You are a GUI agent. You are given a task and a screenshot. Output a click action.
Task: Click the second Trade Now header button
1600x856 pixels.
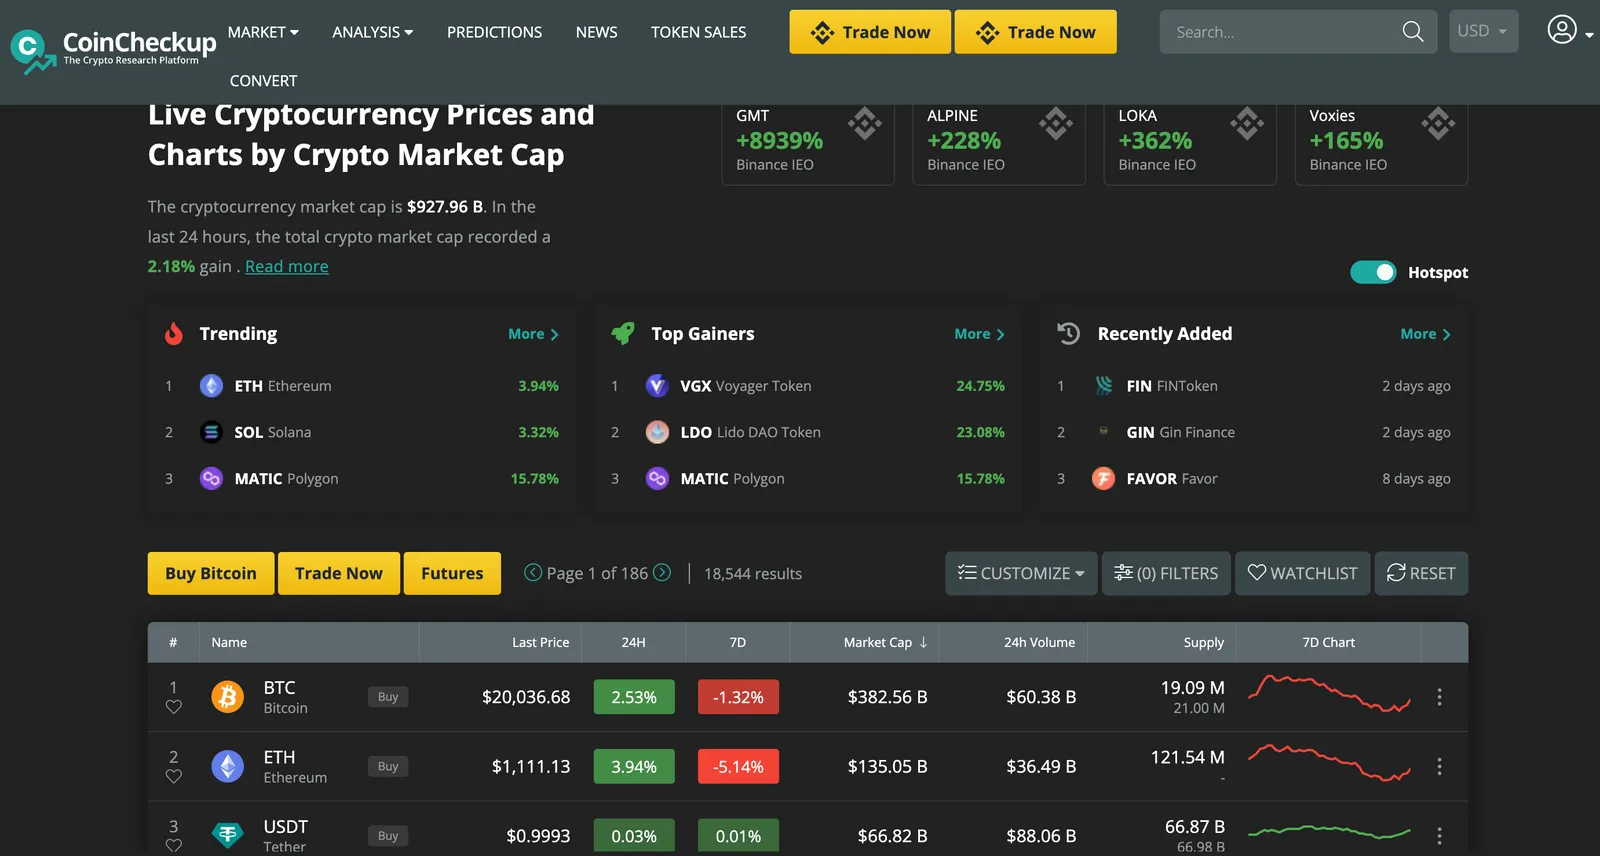1036,32
